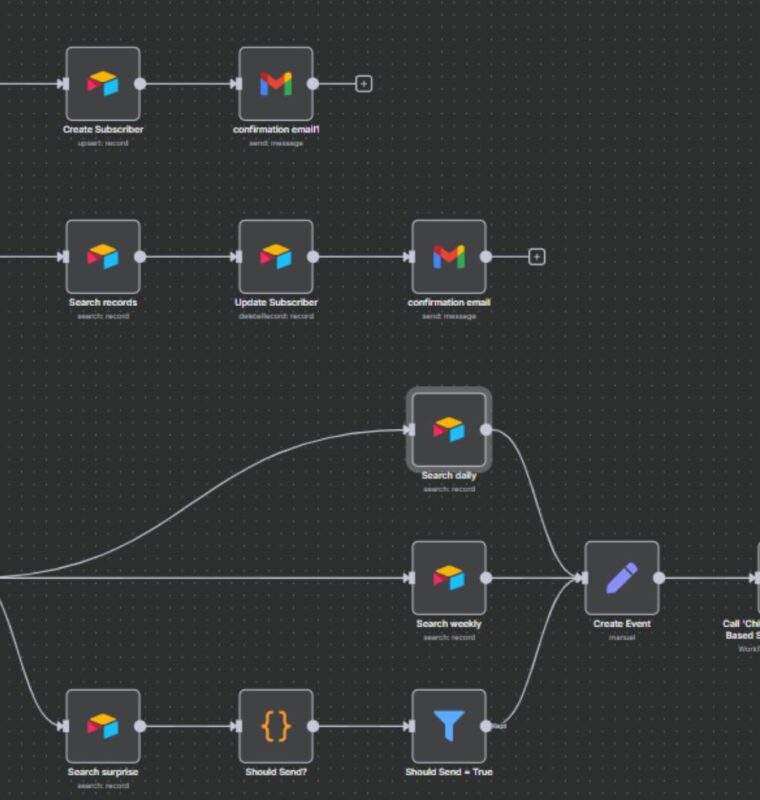Select the Search records Airtable node
The image size is (760, 800).
coord(103,257)
